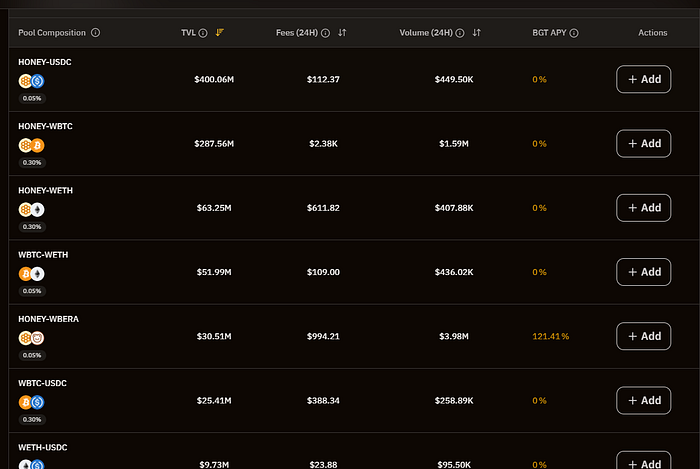Screen dimensions: 700x469
Task: Select the $994.21 fees value
Action: point(323,336)
